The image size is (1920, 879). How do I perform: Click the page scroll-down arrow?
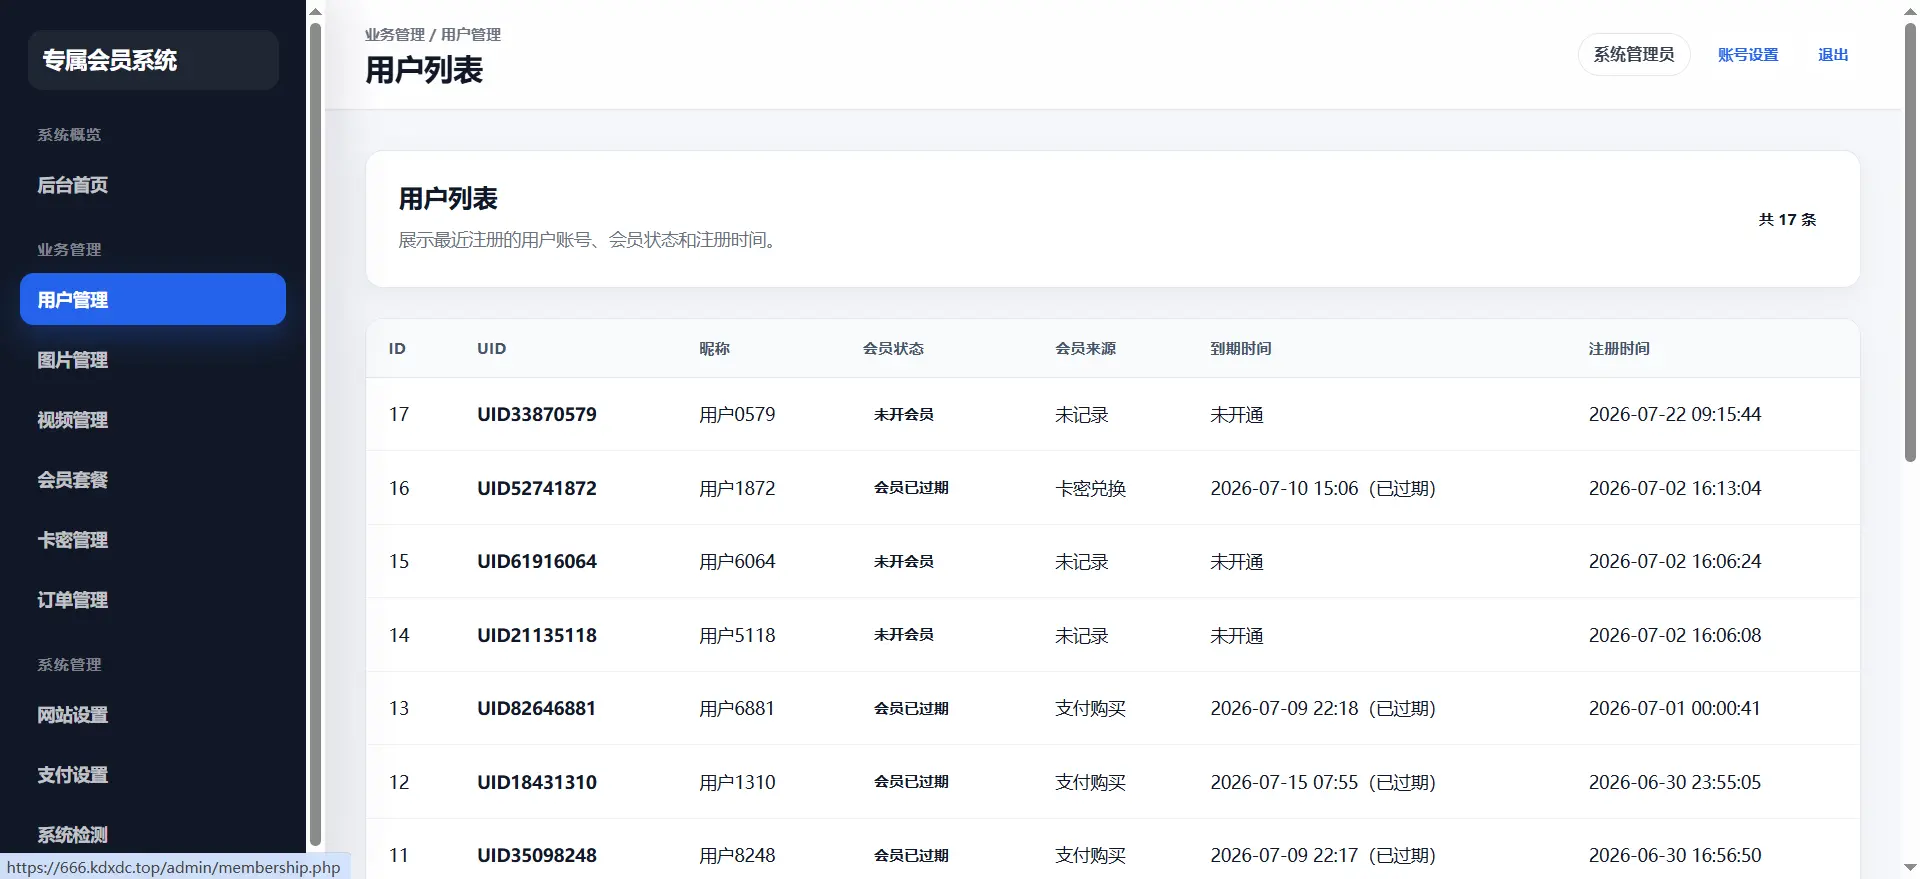(x=1910, y=867)
